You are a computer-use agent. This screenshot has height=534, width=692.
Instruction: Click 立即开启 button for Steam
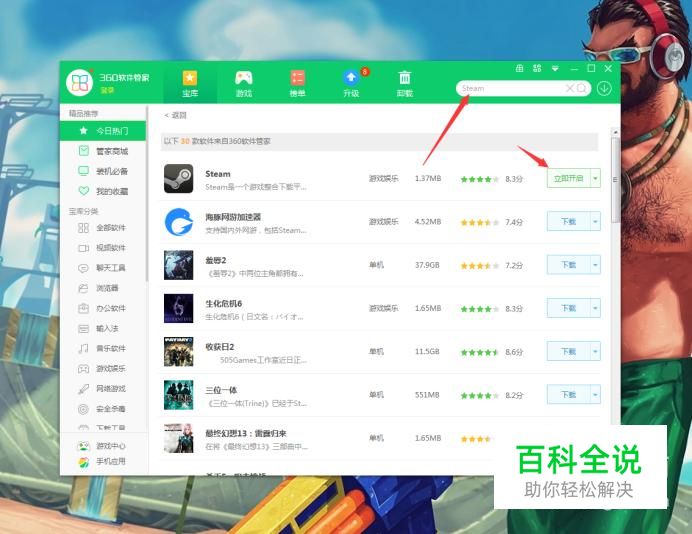coord(568,178)
